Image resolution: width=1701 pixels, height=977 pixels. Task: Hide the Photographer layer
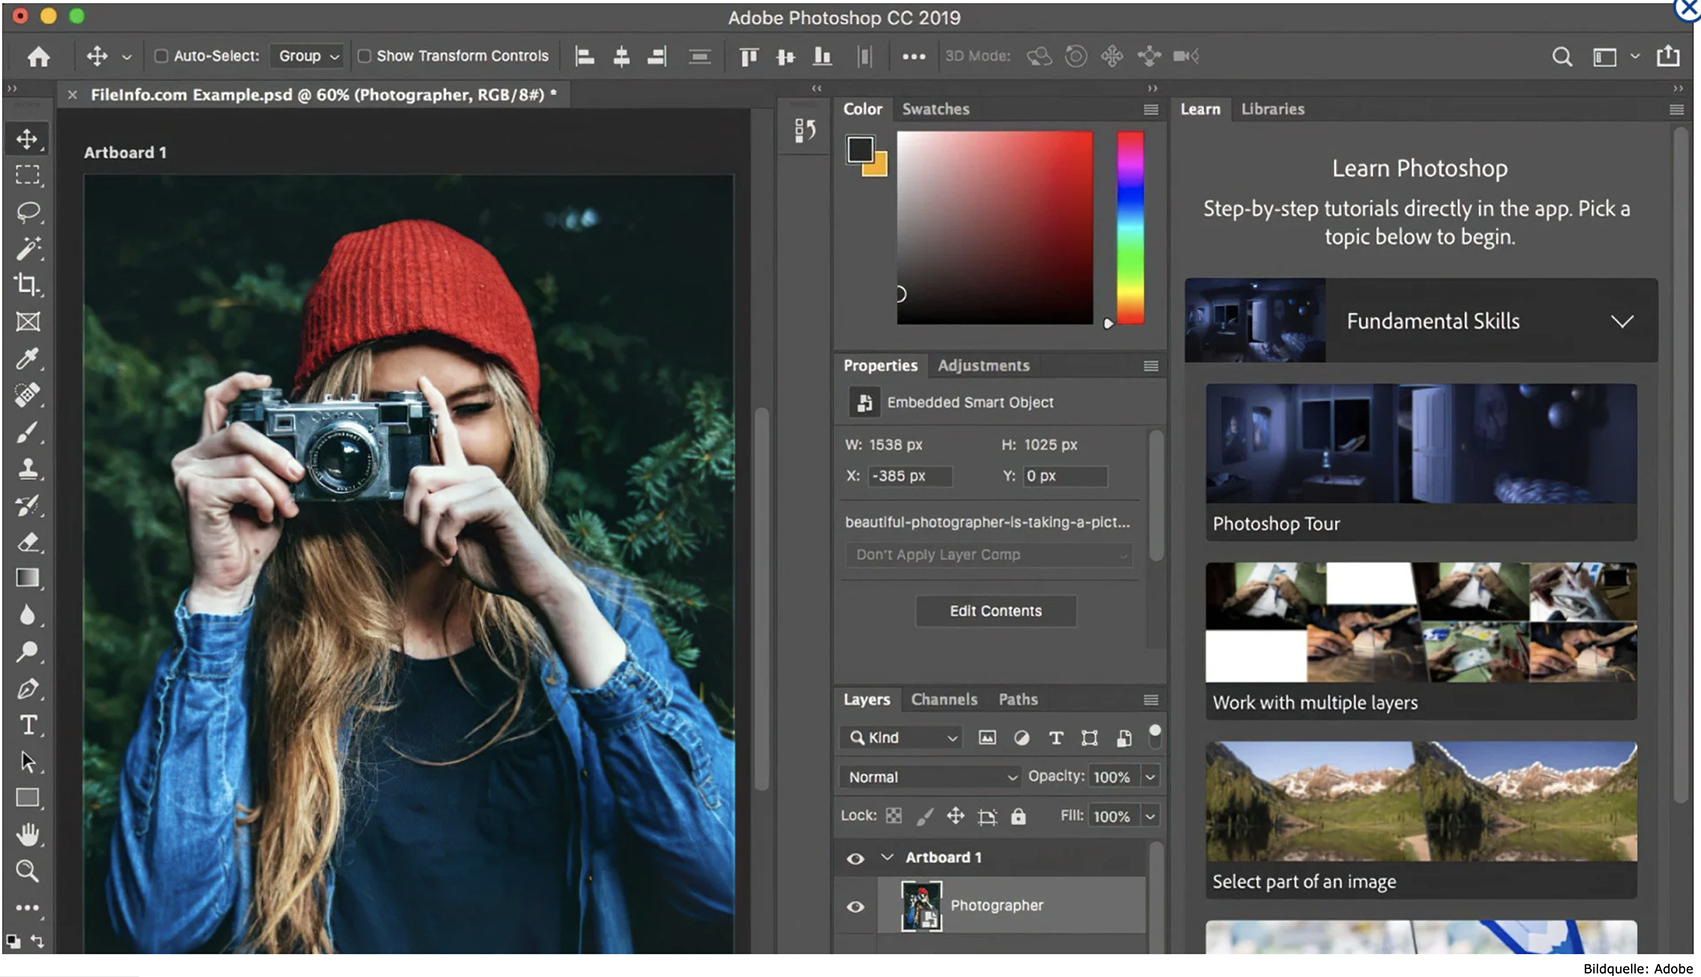click(x=855, y=906)
